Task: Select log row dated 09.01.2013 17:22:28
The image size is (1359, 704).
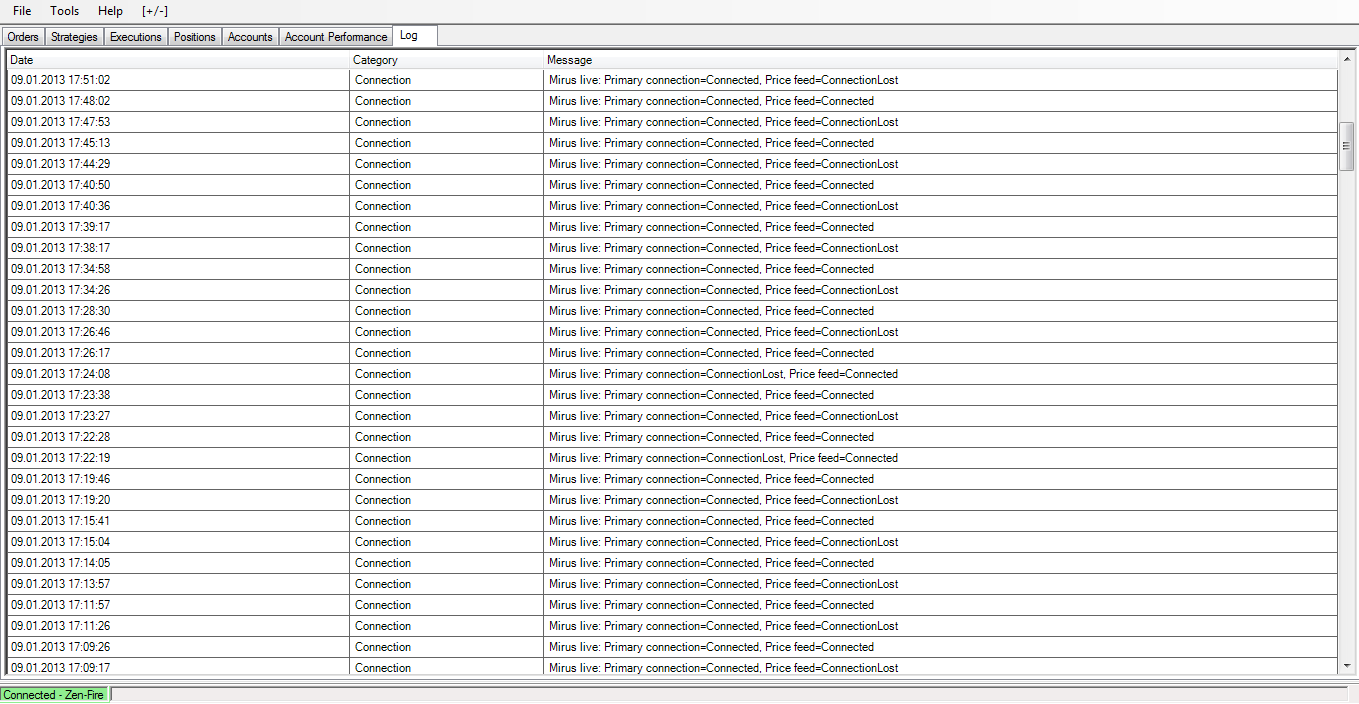Action: click(x=672, y=437)
